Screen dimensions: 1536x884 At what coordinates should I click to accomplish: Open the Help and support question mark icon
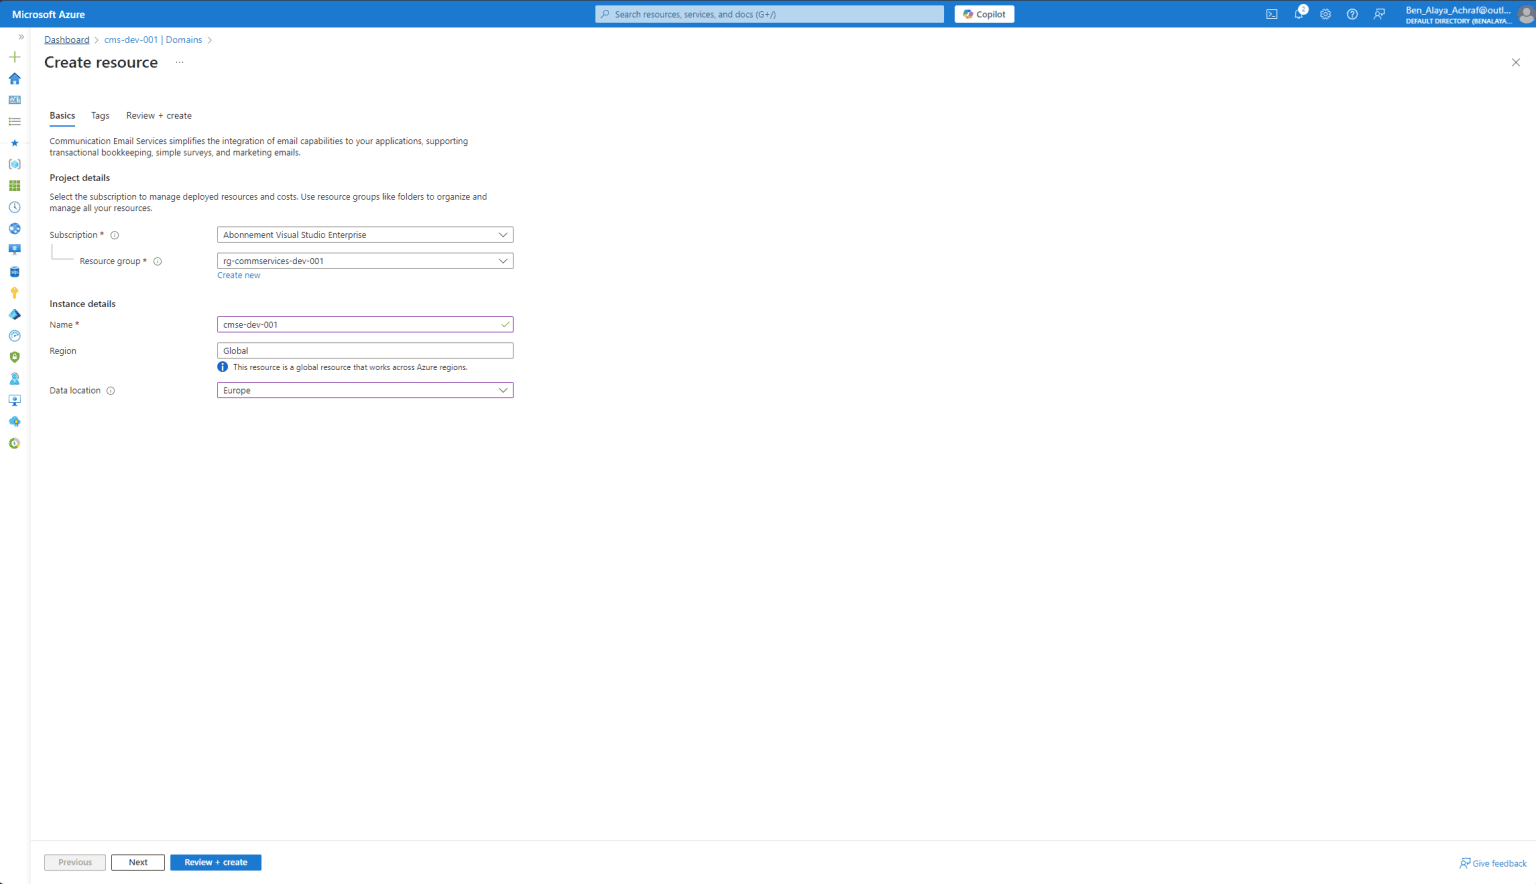1352,13
